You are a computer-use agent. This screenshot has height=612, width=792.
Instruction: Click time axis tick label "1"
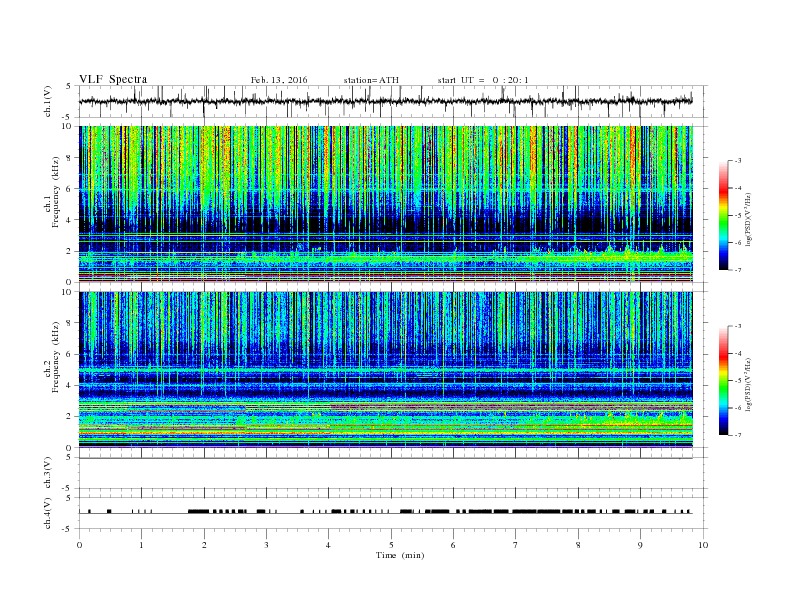tap(142, 545)
